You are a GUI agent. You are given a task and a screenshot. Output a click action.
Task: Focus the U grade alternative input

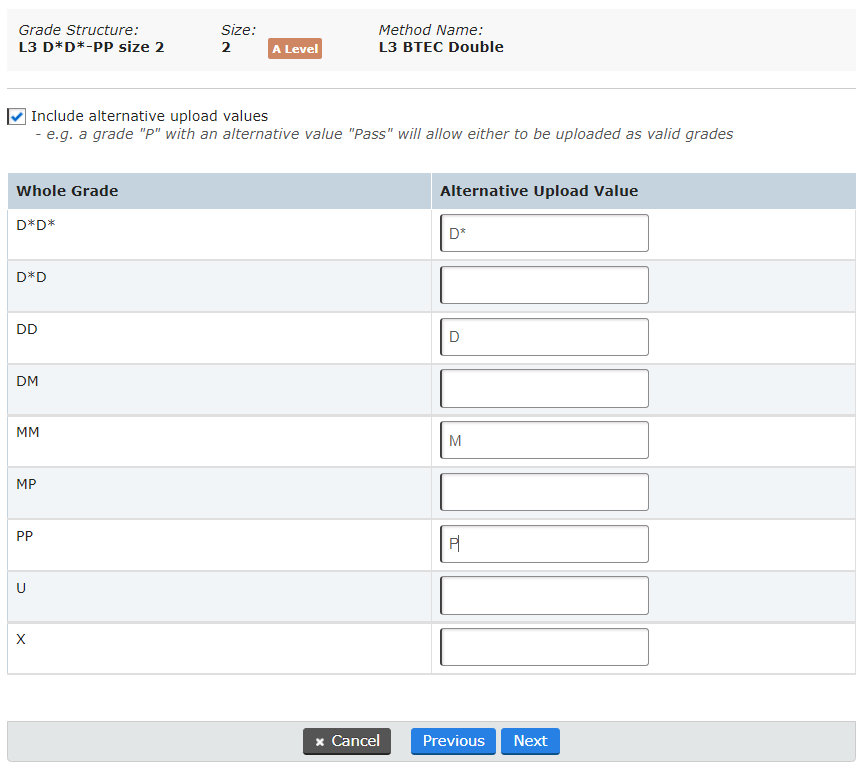click(x=544, y=595)
